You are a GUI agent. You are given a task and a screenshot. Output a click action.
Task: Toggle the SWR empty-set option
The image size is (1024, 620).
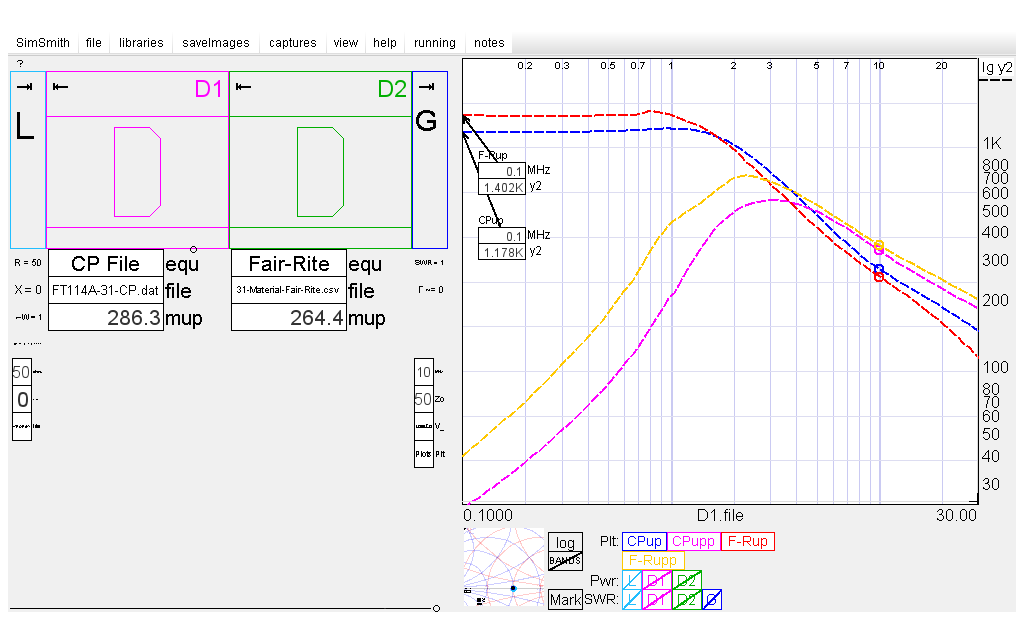click(x=712, y=599)
